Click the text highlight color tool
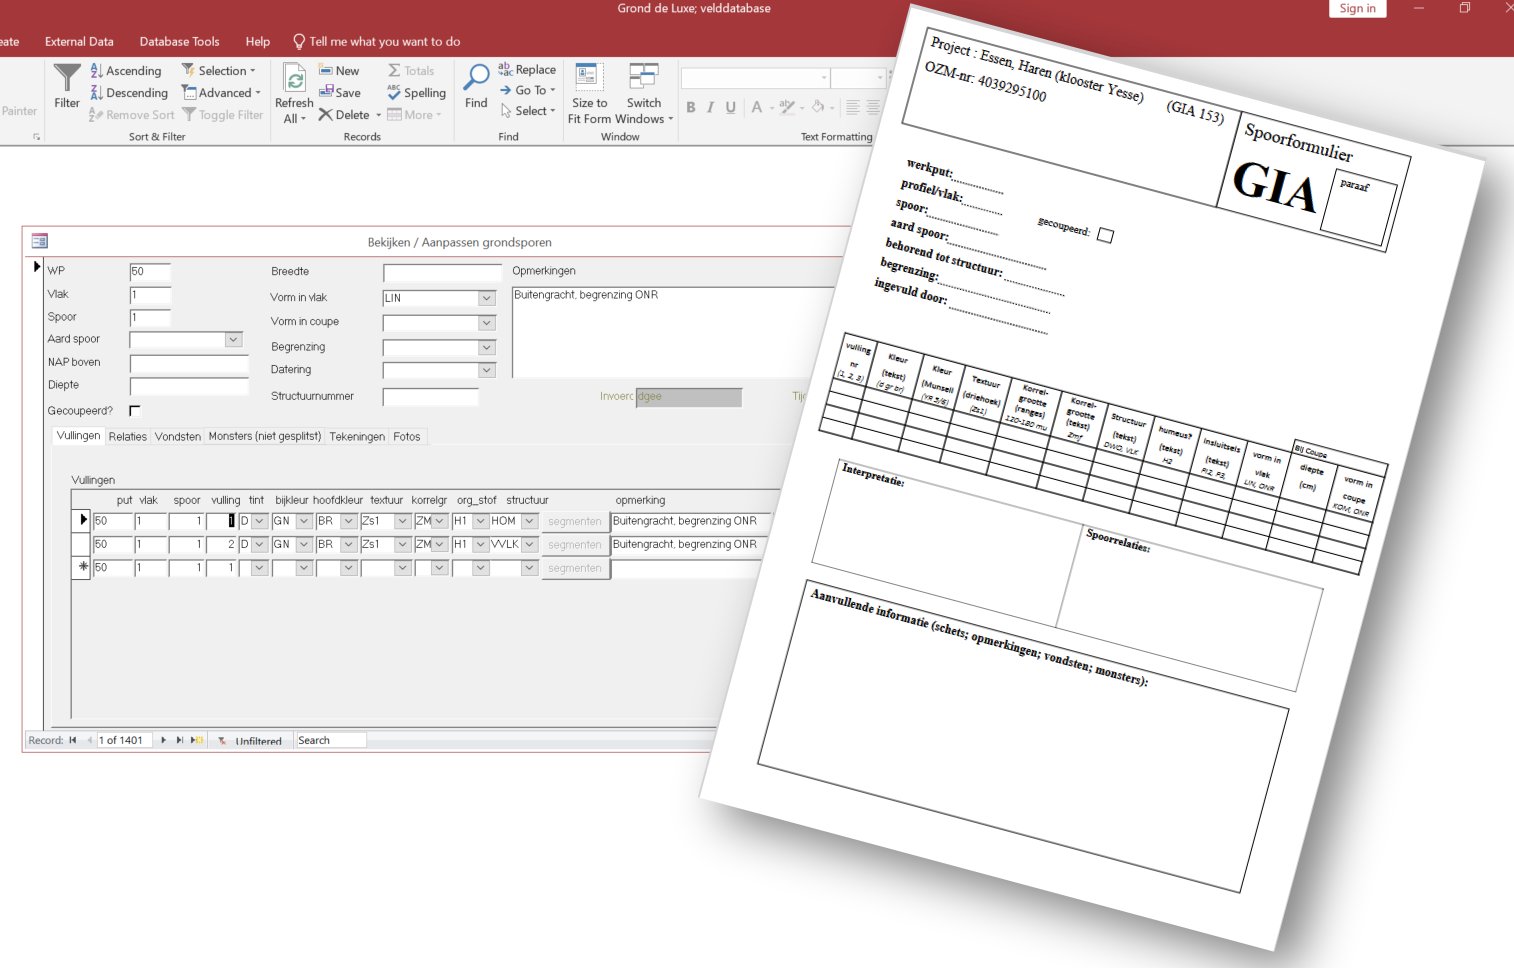 coord(787,107)
